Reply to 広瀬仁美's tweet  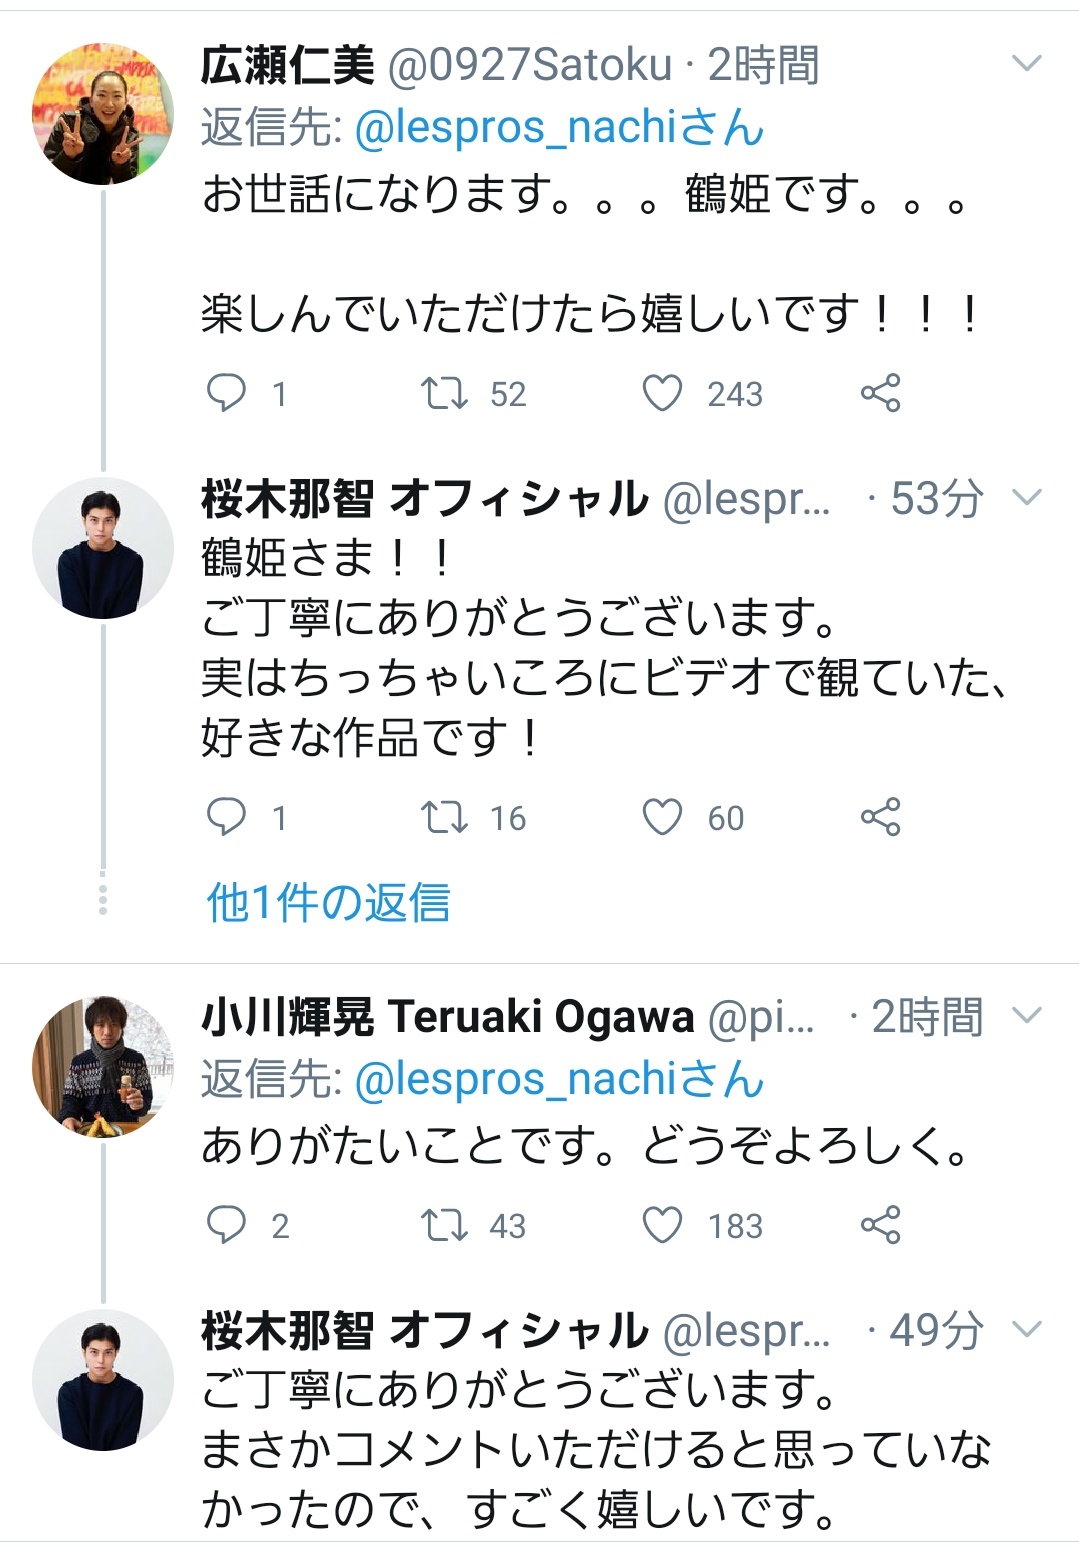226,393
